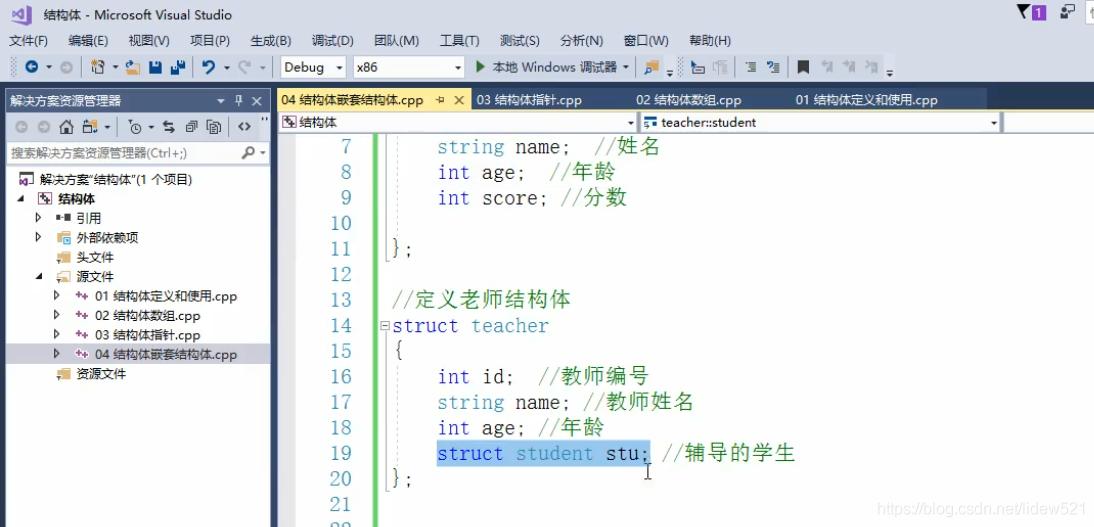Collapse All in Solution Explorer

(191, 127)
